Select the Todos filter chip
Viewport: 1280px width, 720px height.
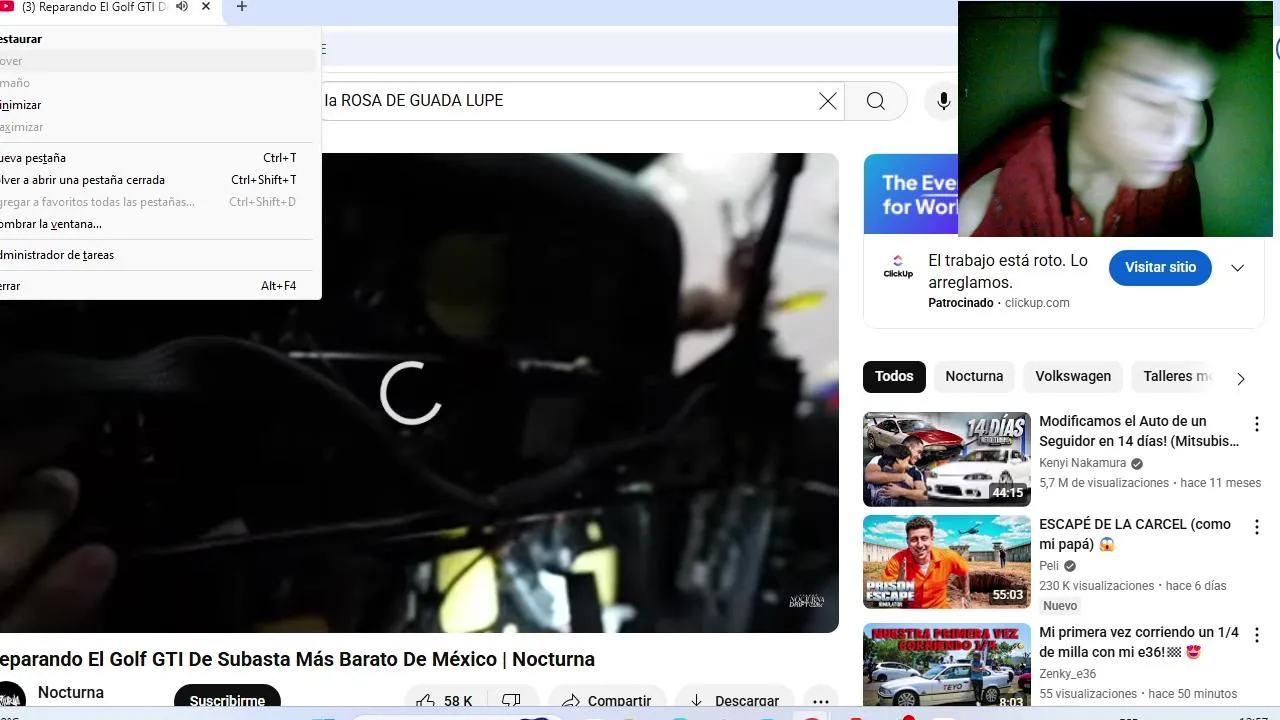click(894, 377)
